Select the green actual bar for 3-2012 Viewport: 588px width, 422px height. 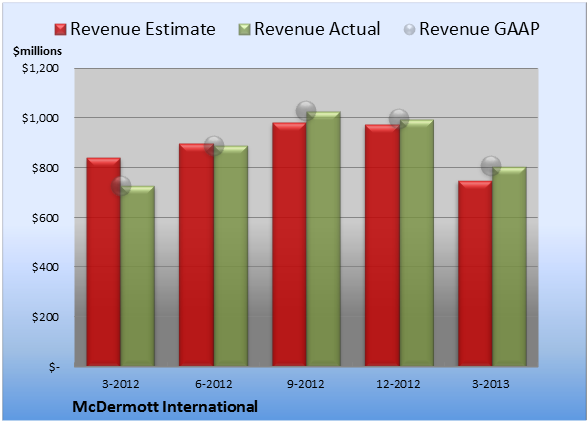(x=138, y=276)
